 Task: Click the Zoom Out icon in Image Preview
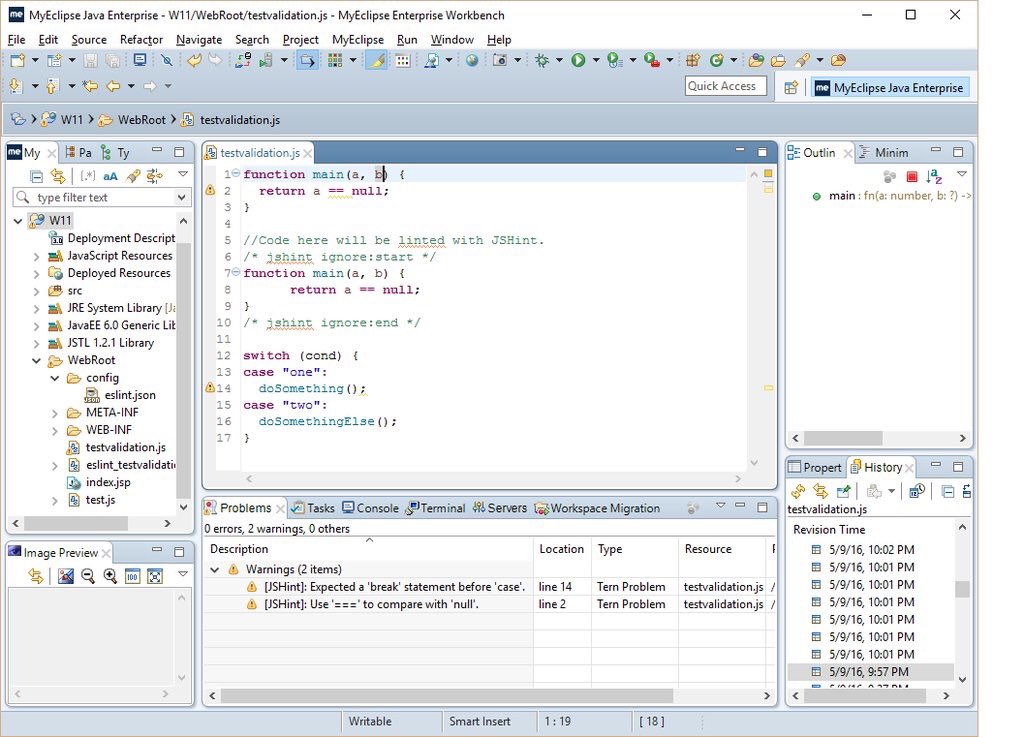pos(88,576)
